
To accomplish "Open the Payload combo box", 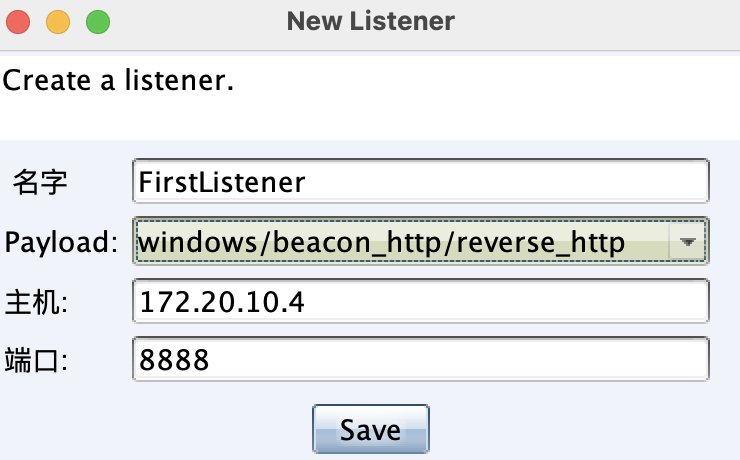I will 400,241.
